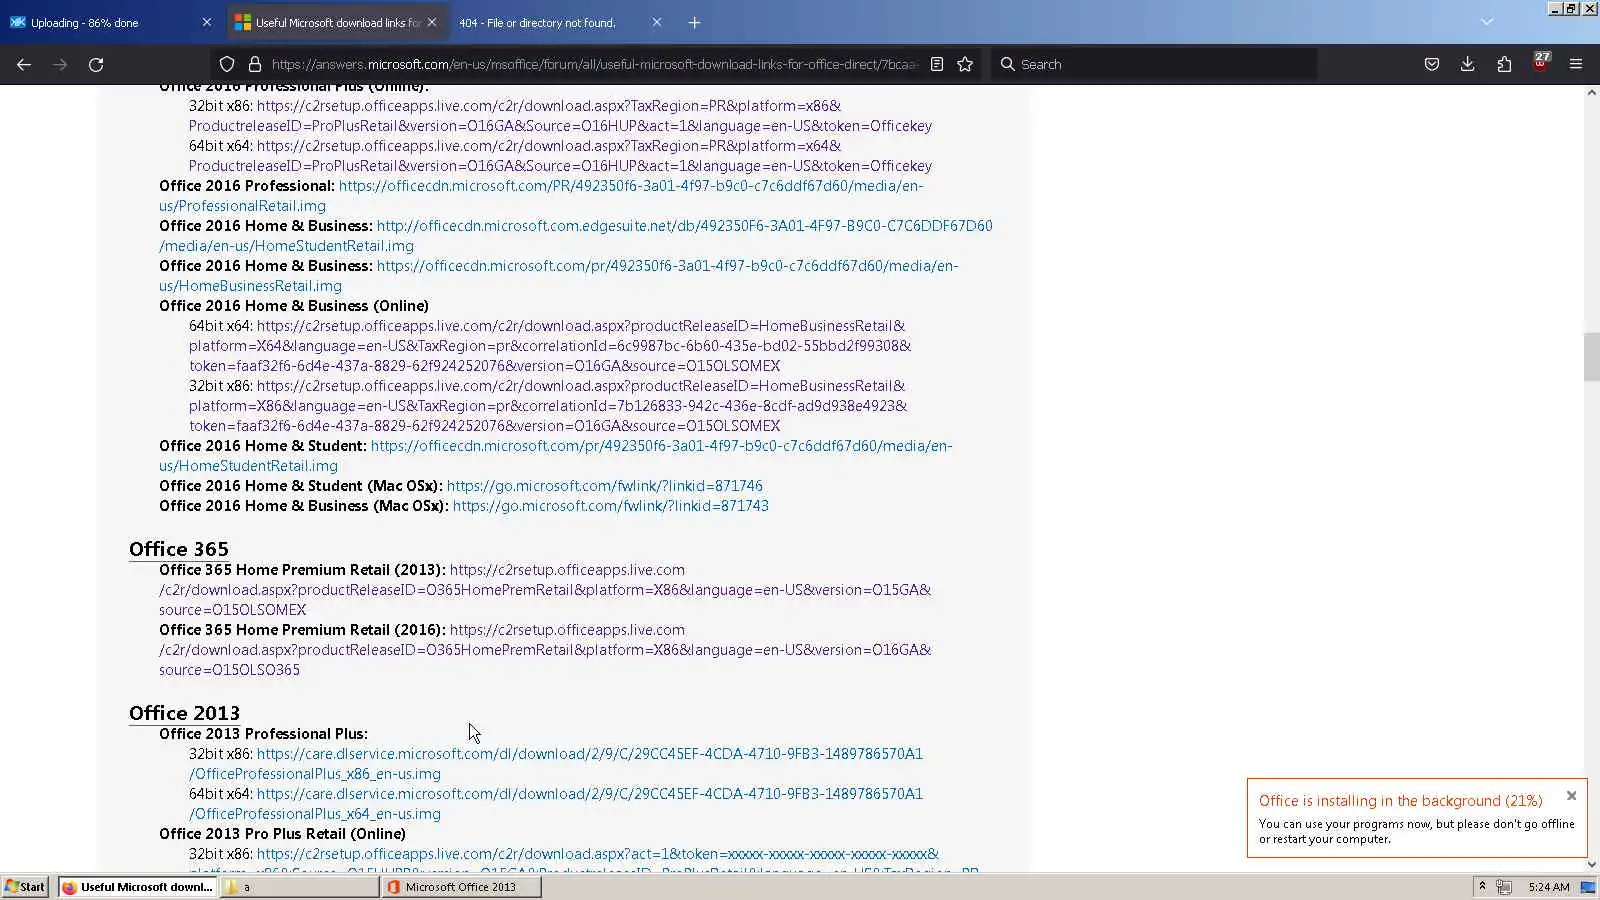Switch to the 'Uploading - 86% done' tab
This screenshot has width=1600, height=900.
pos(110,22)
